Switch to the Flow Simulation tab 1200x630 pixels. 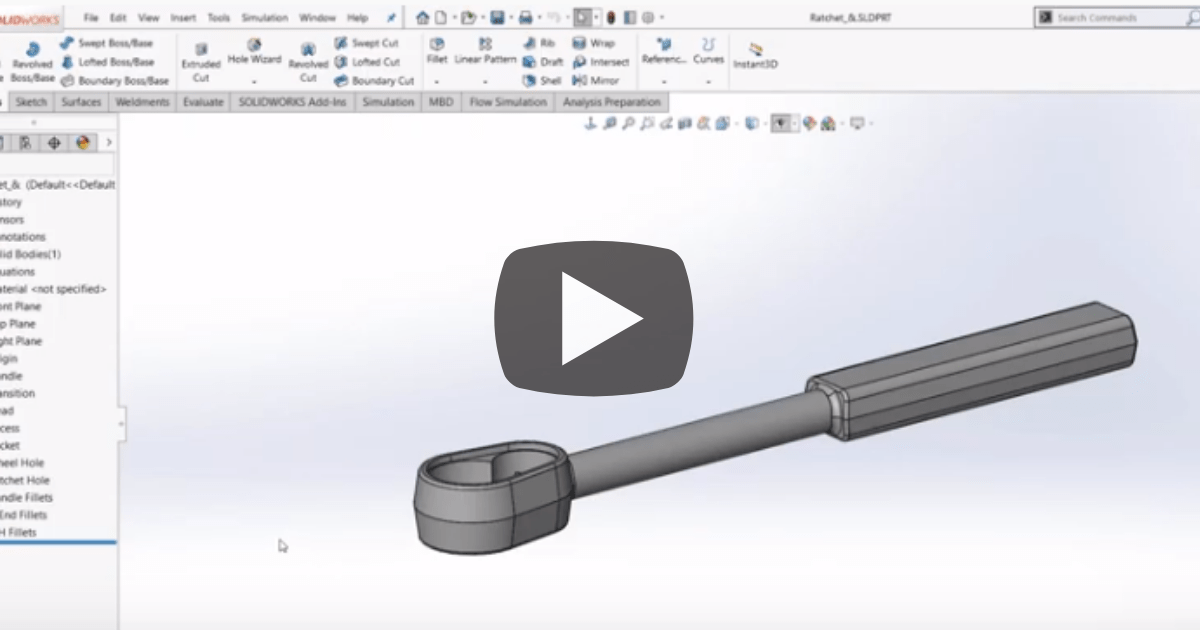508,102
